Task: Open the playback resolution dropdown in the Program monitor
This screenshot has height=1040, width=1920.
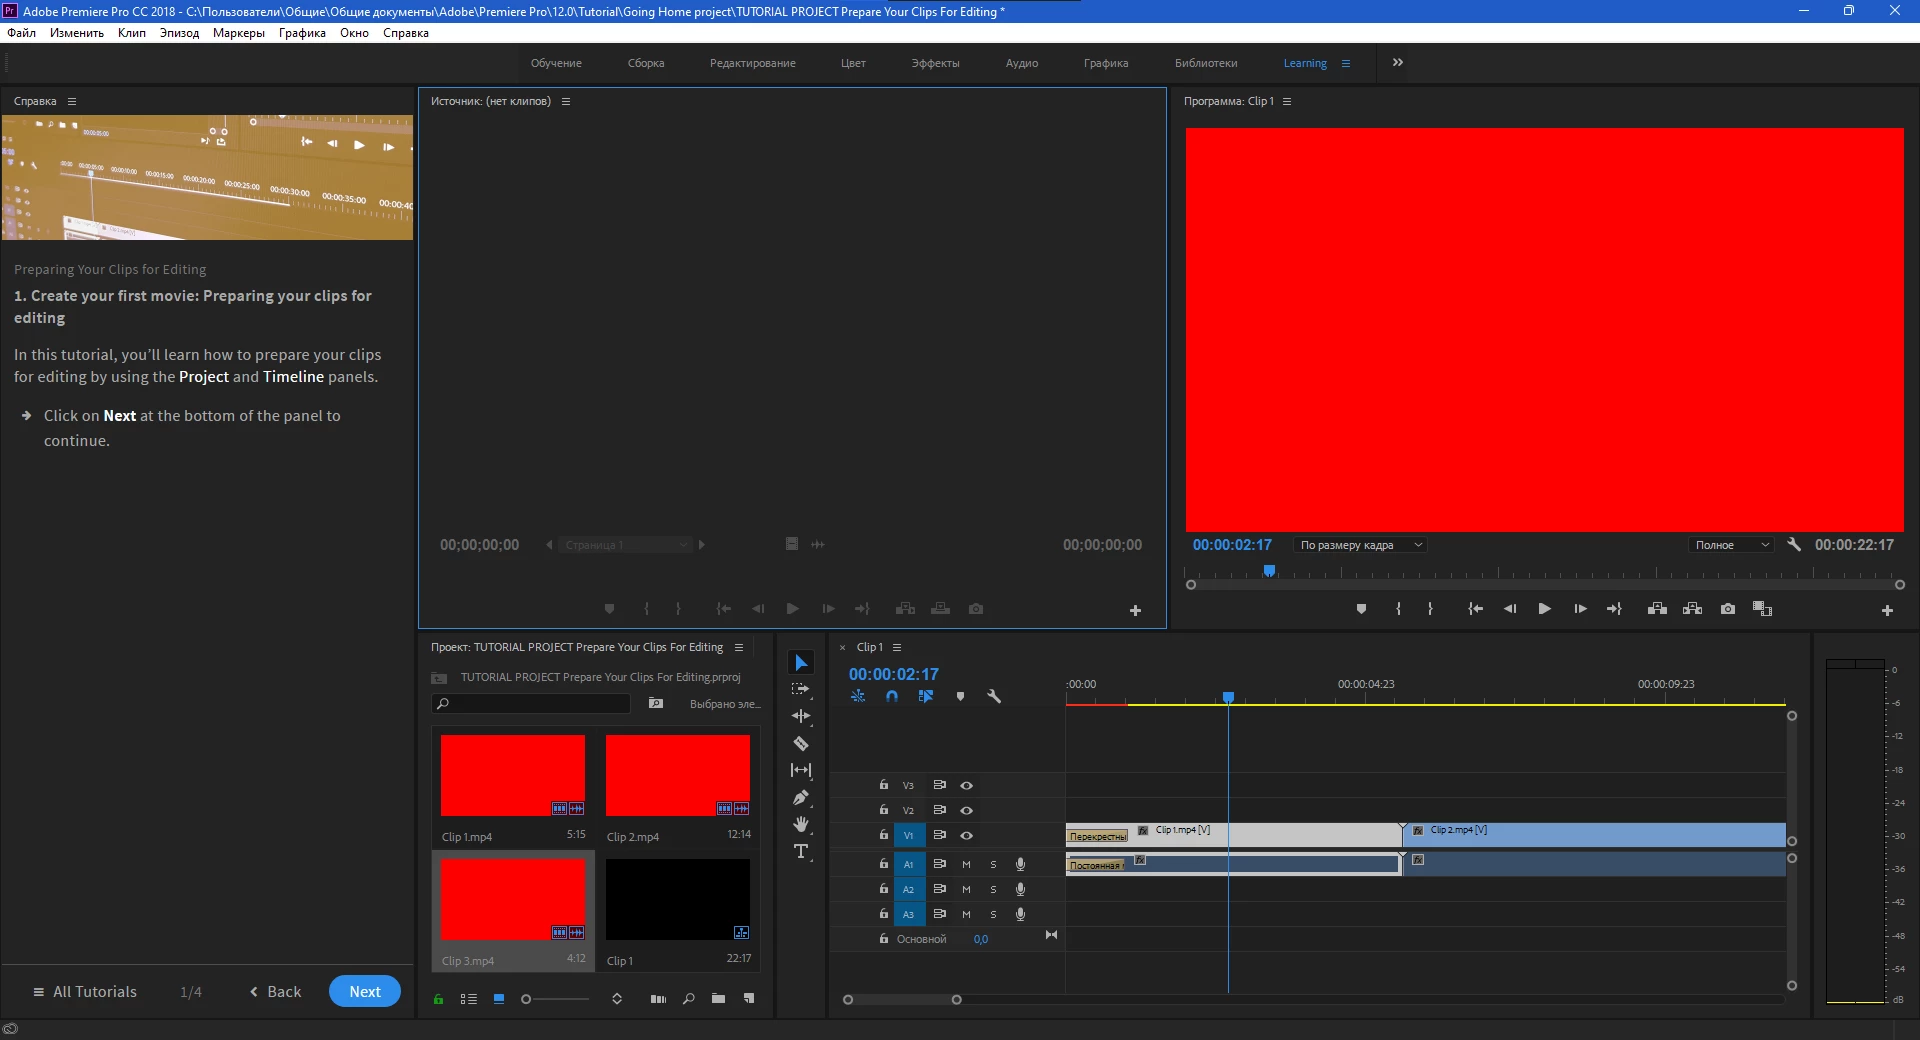Action: (x=1732, y=545)
